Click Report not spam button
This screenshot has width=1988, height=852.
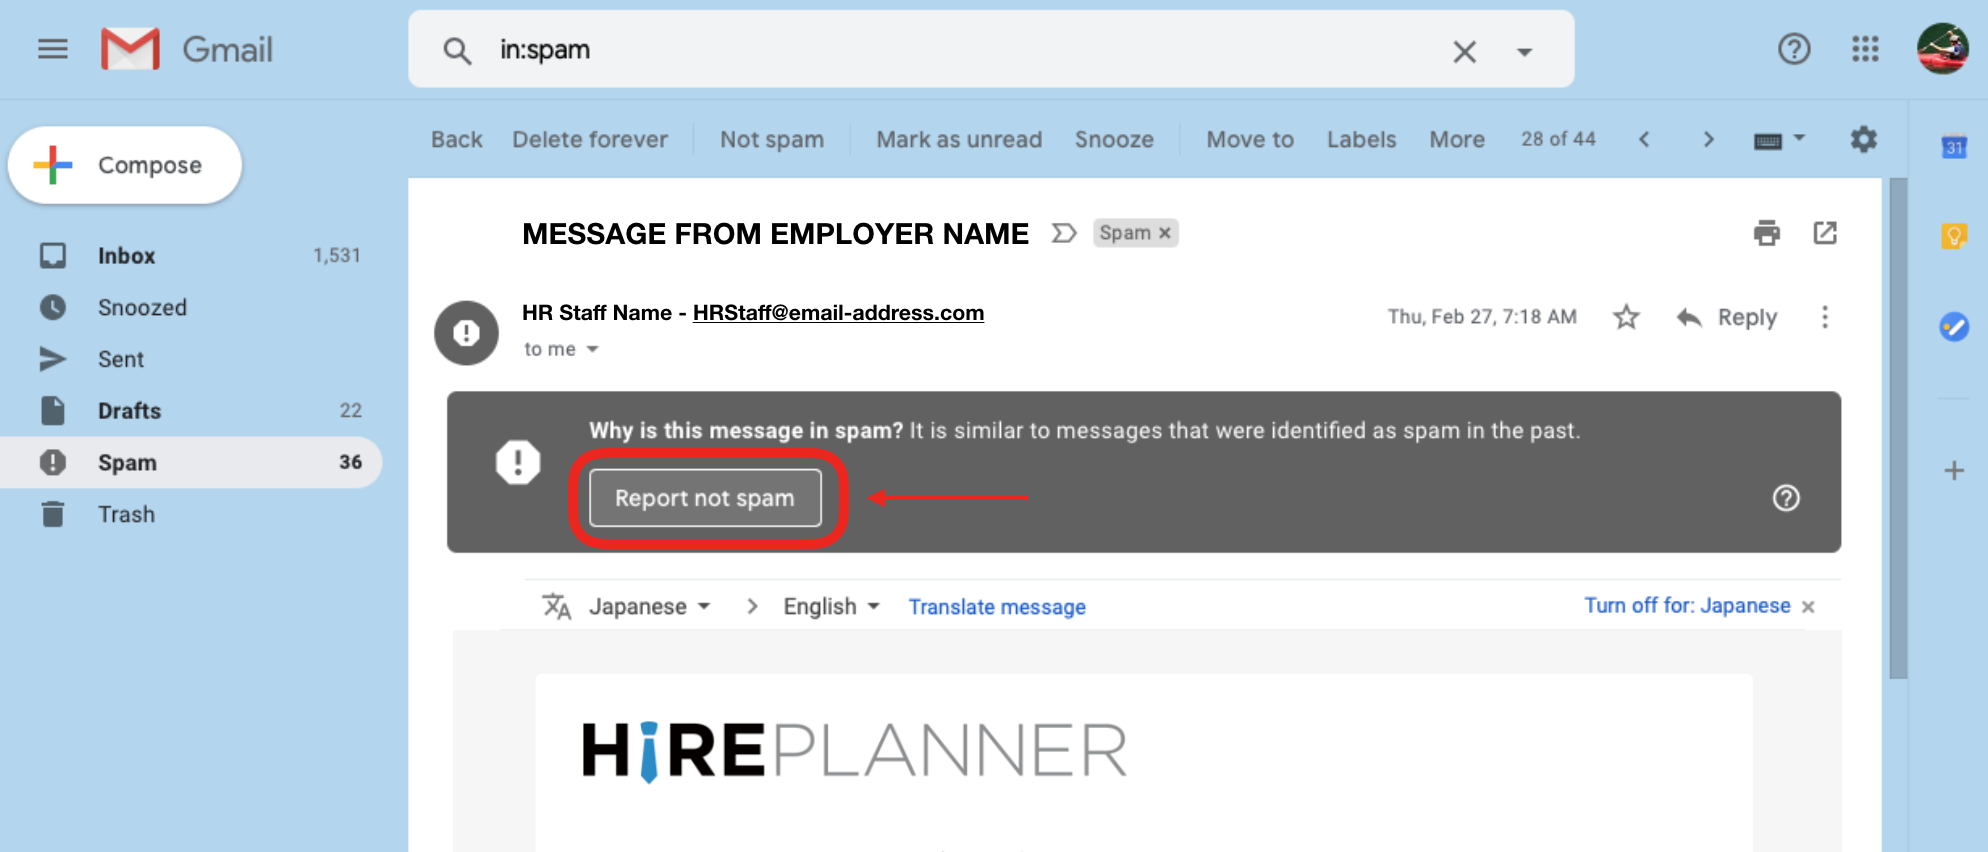(x=705, y=498)
